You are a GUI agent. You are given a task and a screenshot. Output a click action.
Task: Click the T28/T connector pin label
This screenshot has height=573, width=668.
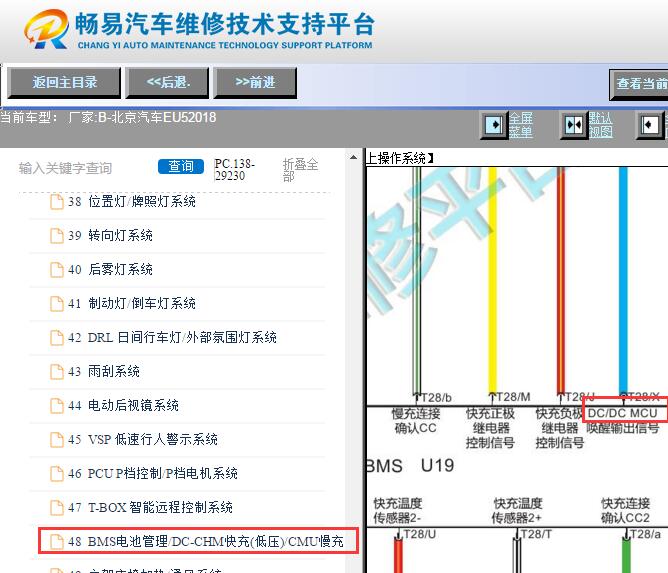click(536, 534)
